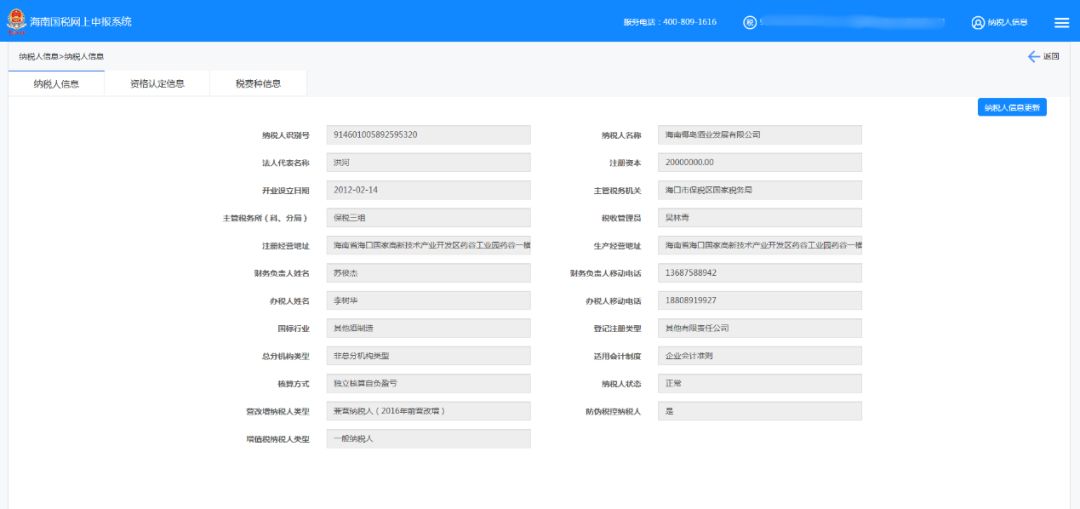The image size is (1080, 509).
Task: Select the 登记注册类型 field
Action: pos(760,329)
